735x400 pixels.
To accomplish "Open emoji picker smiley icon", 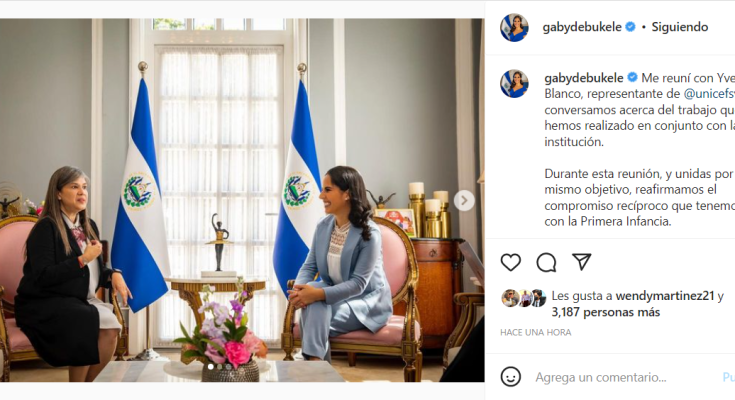I will 510,377.
